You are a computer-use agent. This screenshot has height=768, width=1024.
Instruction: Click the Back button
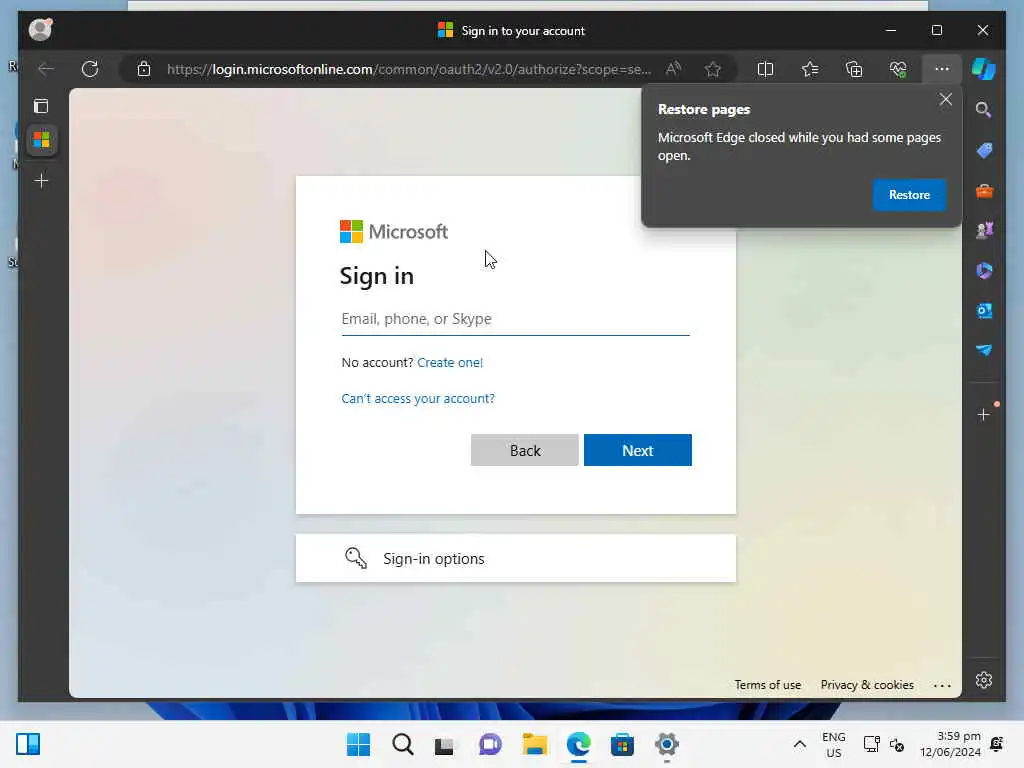click(x=524, y=450)
